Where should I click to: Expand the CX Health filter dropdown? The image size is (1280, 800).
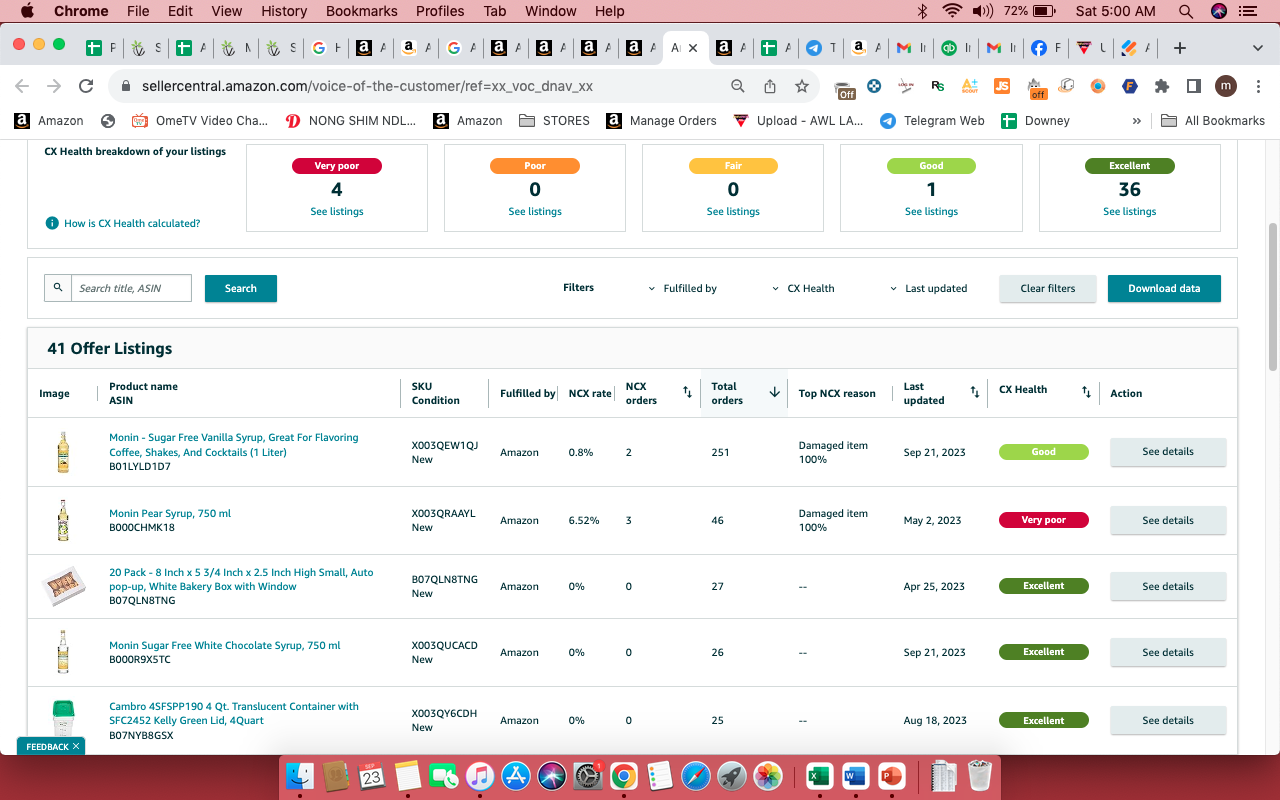(804, 288)
